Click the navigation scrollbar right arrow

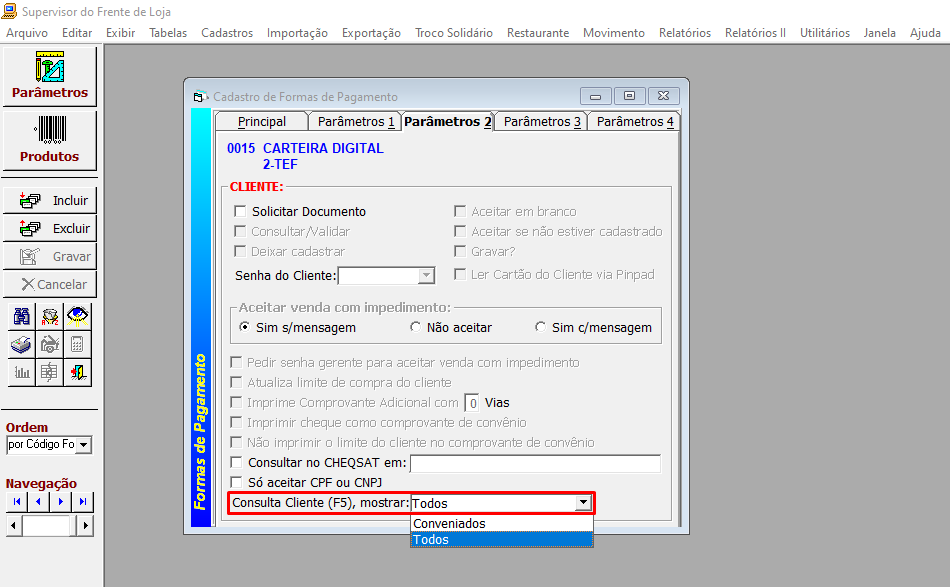[x=85, y=525]
